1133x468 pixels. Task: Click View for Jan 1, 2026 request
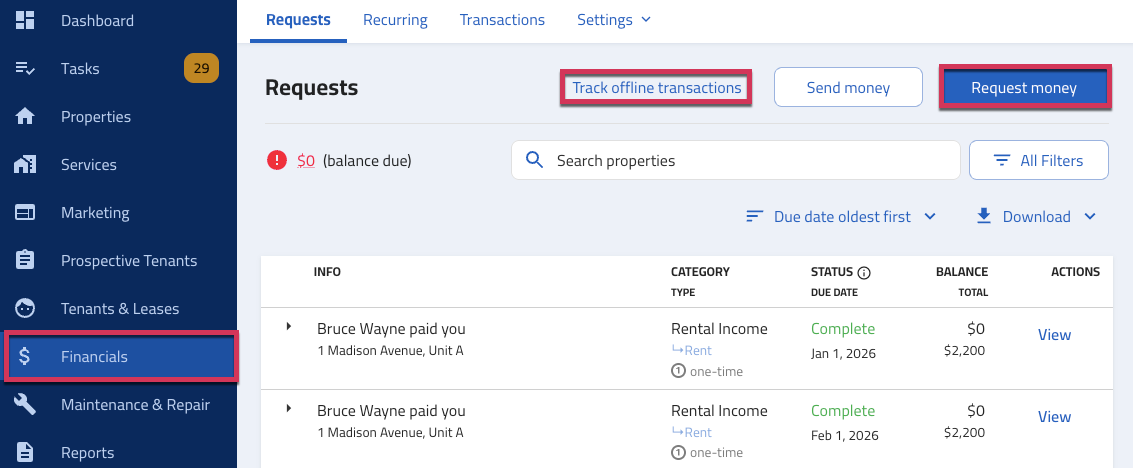pyautogui.click(x=1054, y=334)
